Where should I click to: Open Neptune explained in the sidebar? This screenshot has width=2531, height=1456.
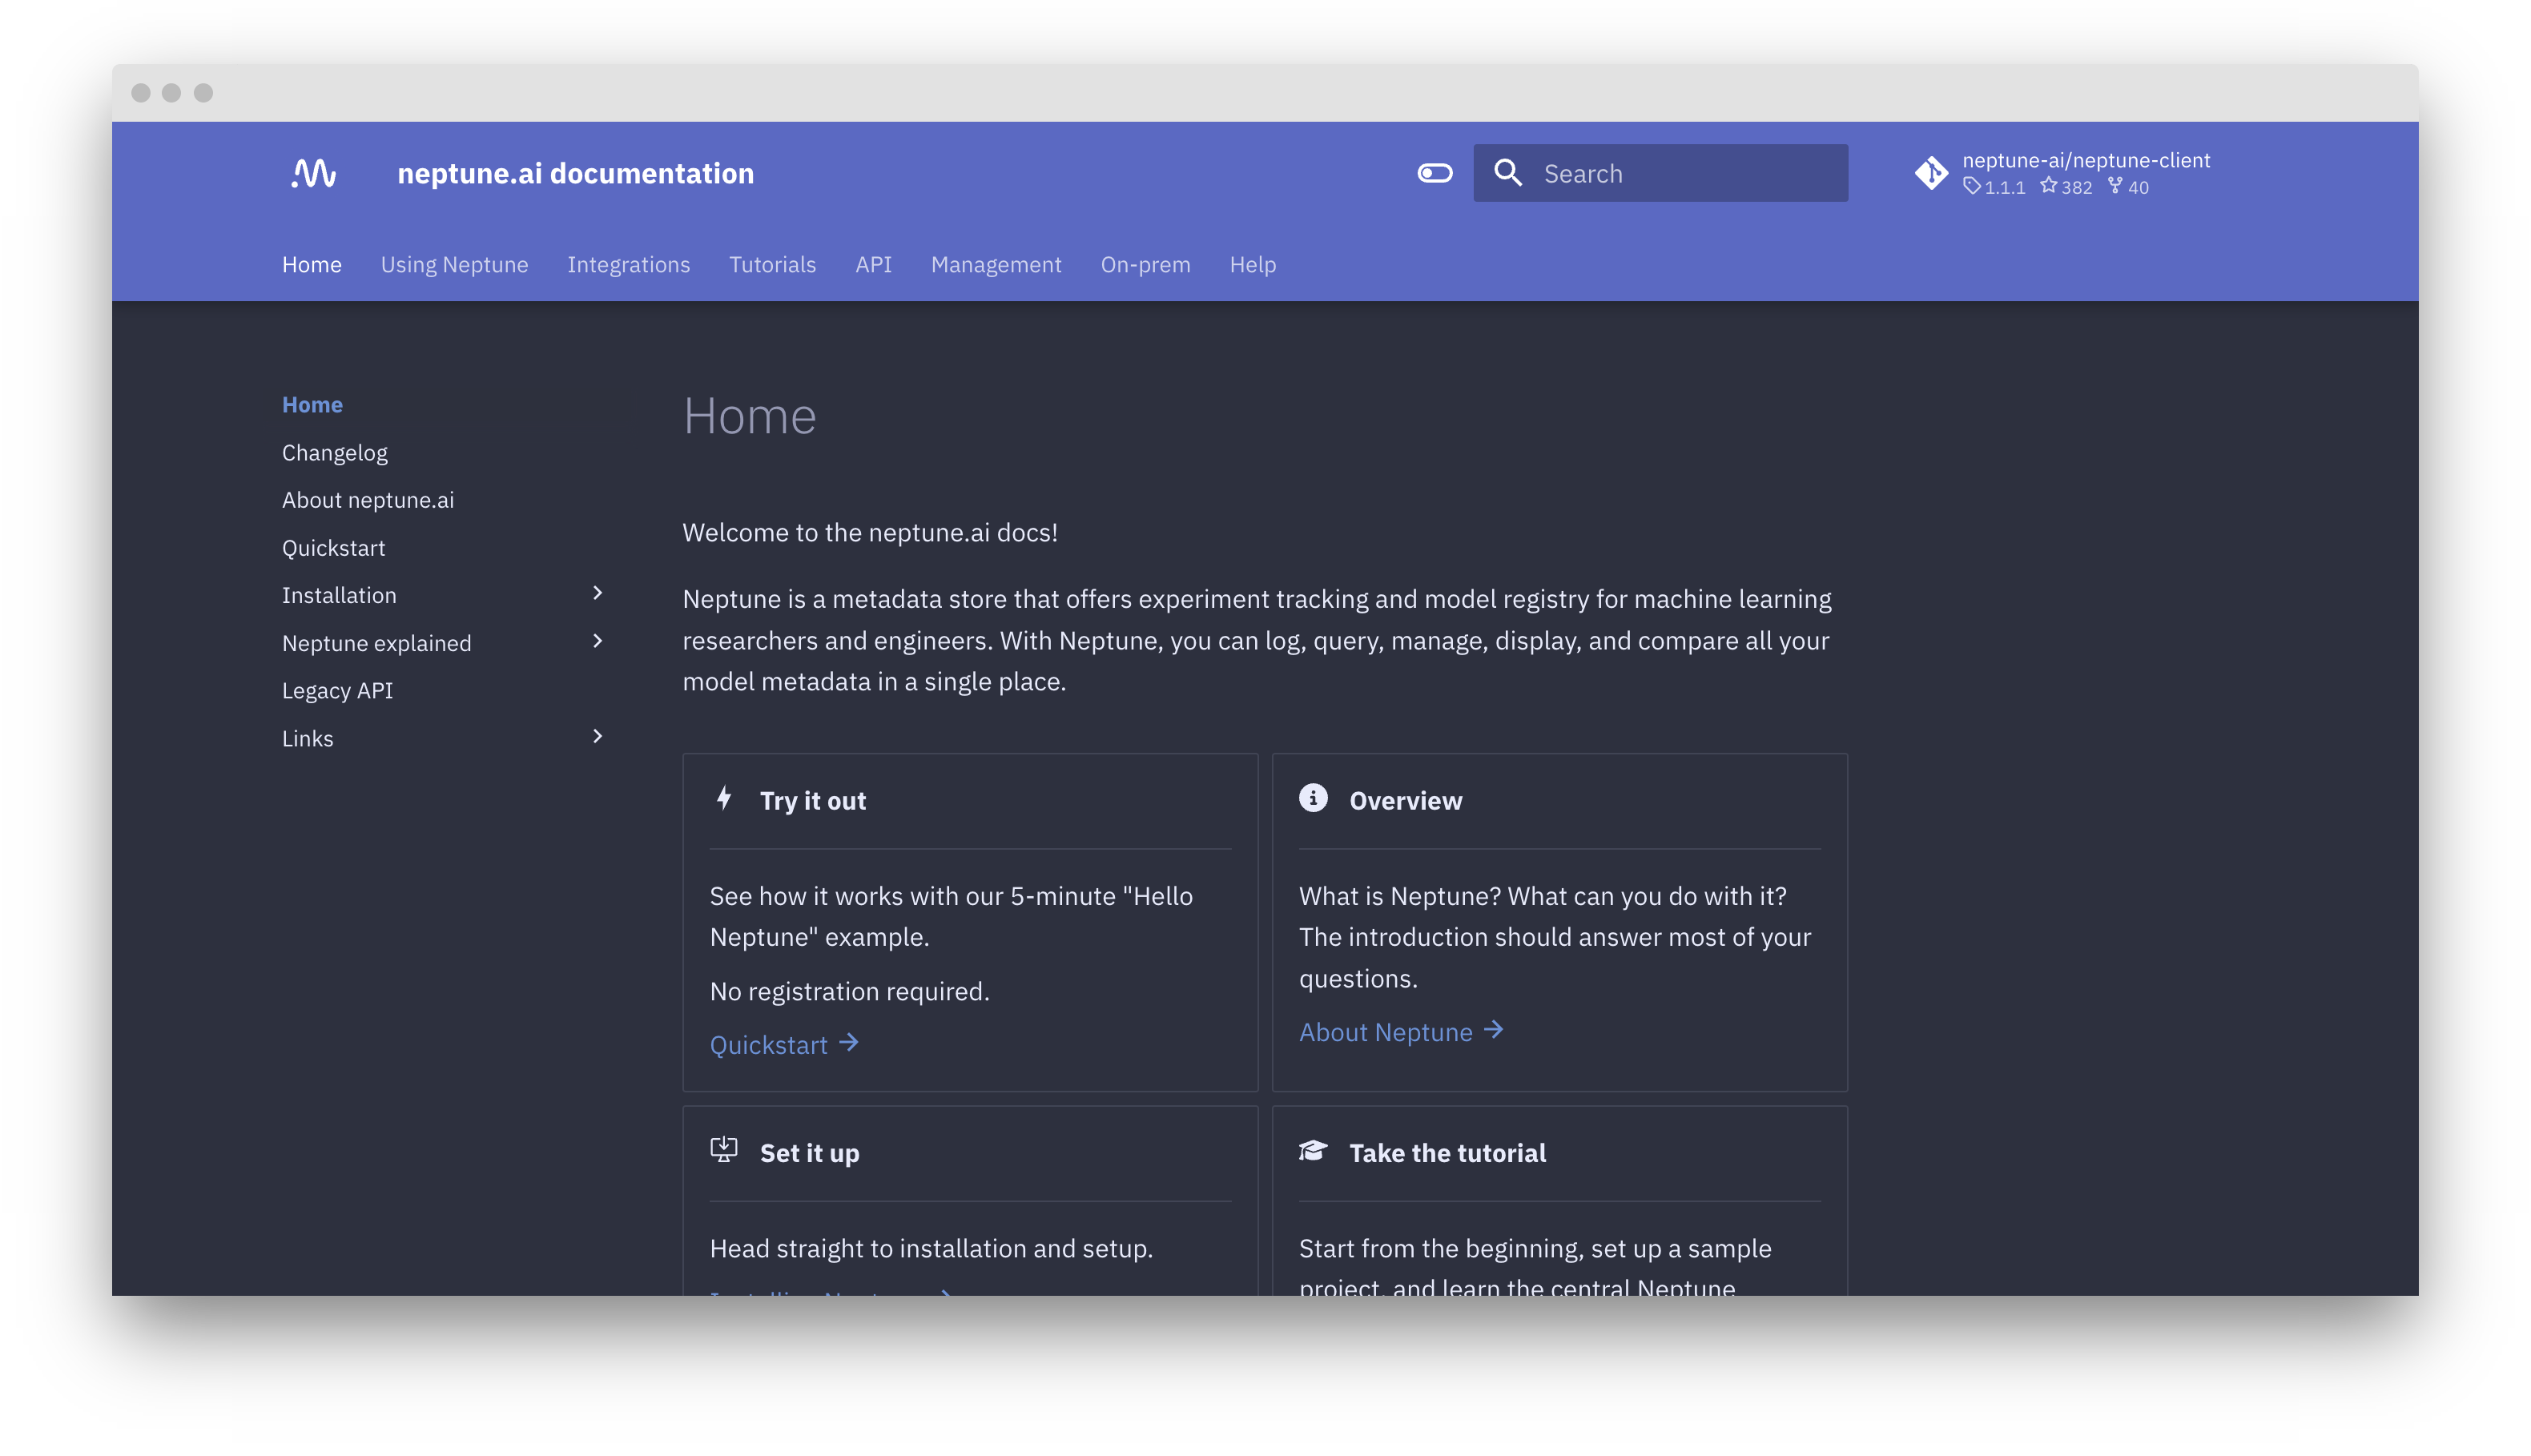pyautogui.click(x=376, y=643)
